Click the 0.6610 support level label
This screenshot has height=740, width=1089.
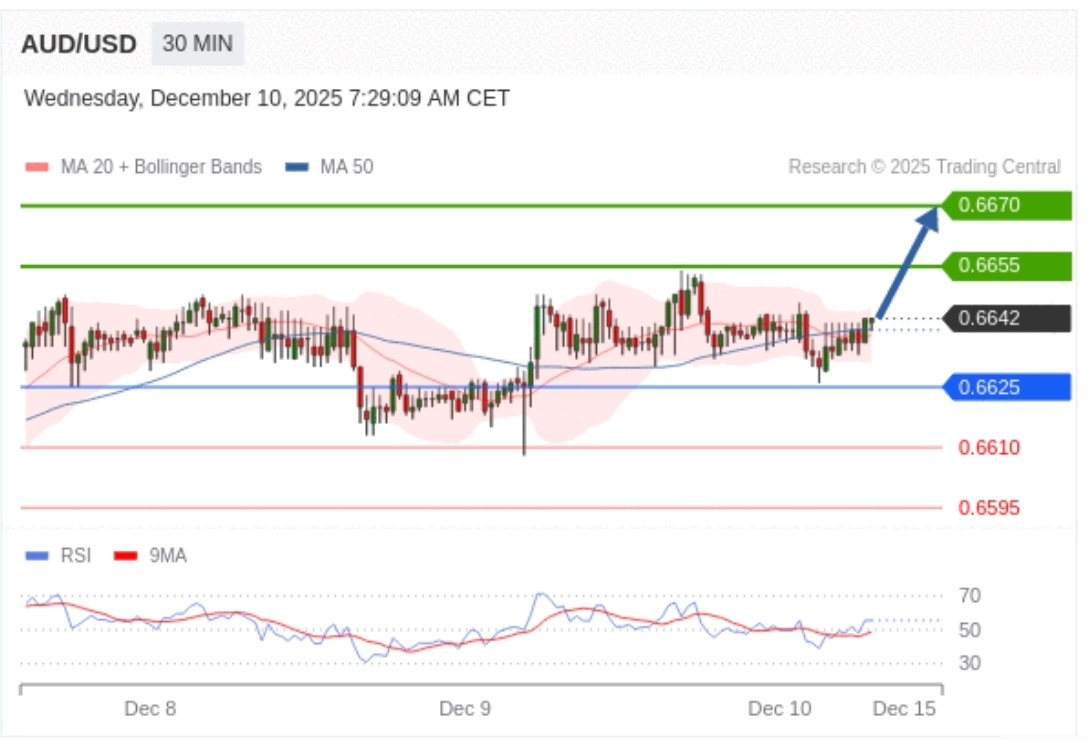989,448
